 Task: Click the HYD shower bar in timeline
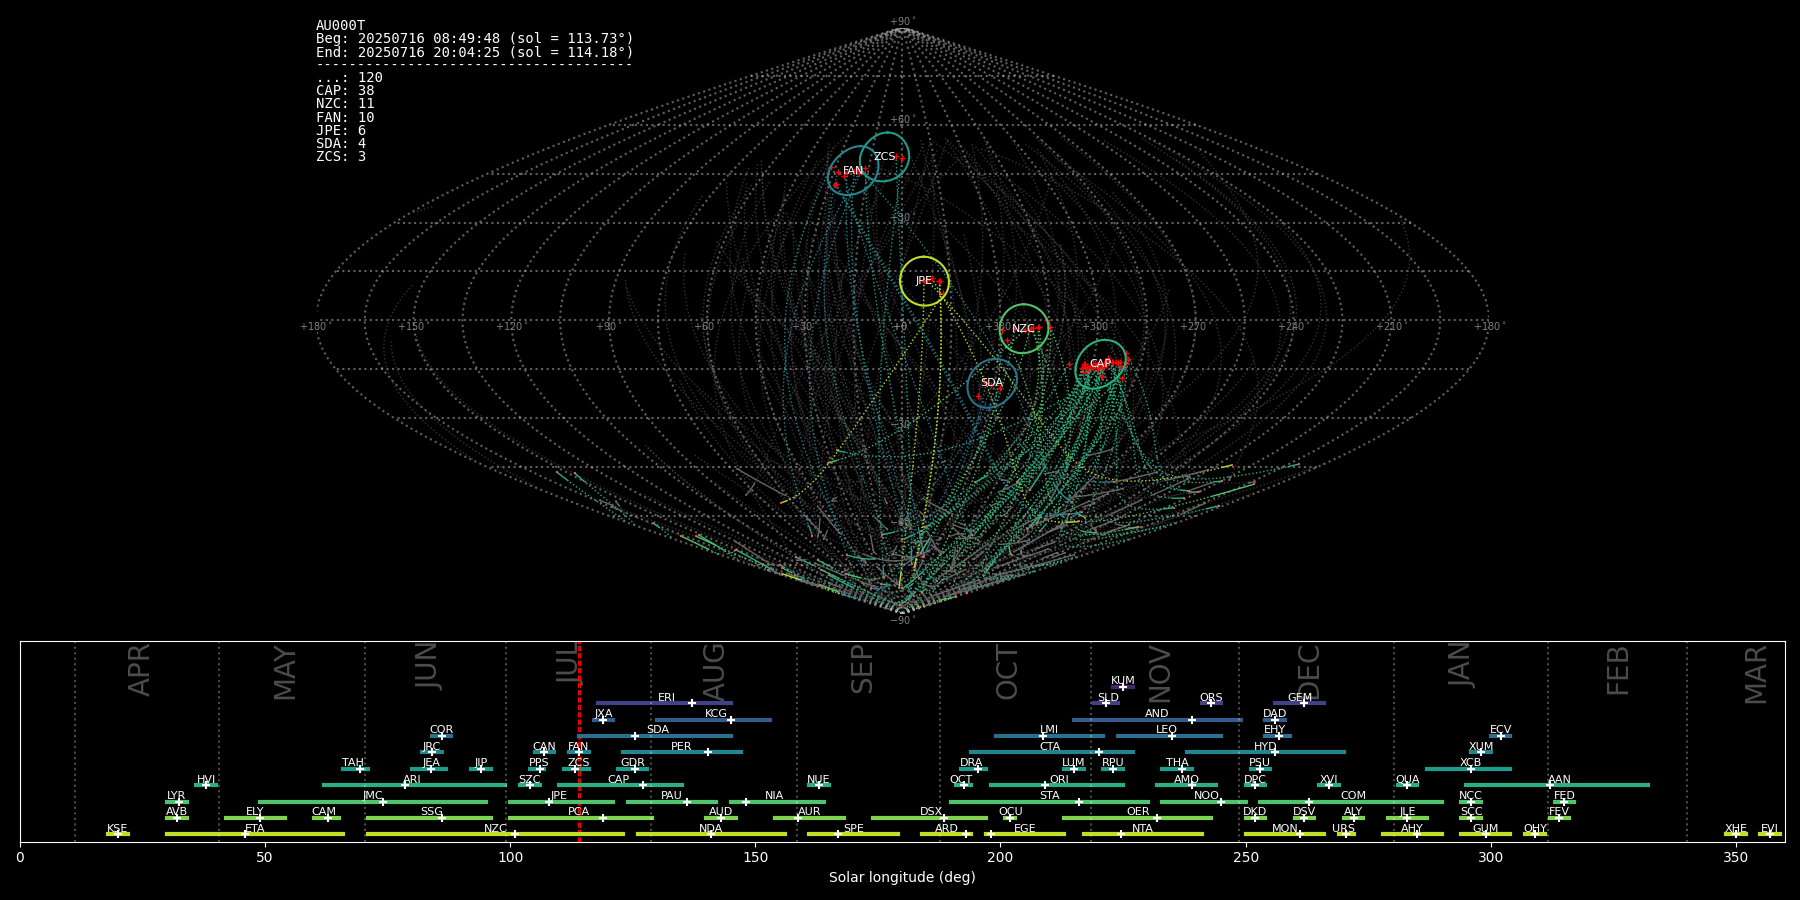[1265, 752]
